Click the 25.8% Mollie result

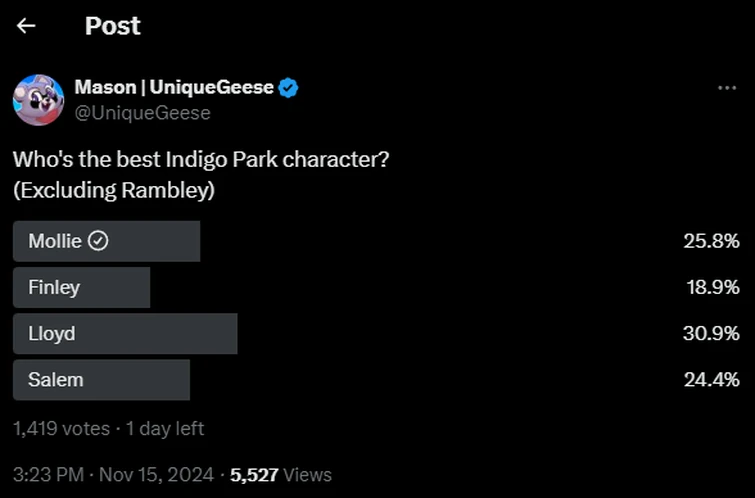pos(711,241)
